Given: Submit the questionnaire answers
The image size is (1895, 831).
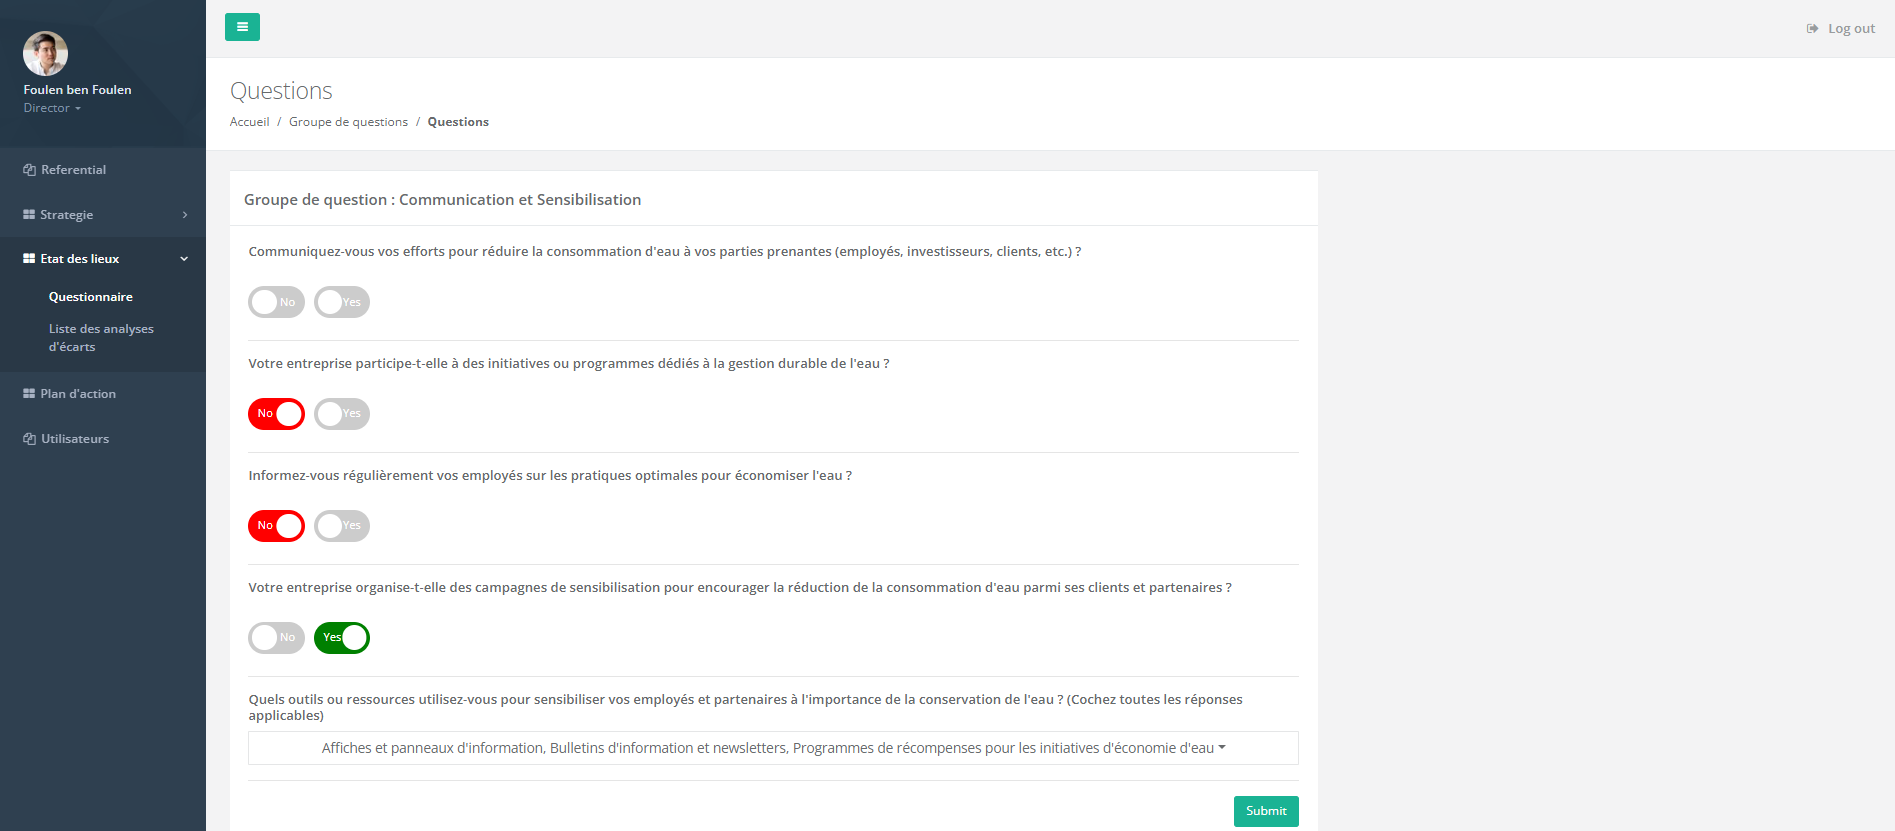Looking at the screenshot, I should 1266,811.
